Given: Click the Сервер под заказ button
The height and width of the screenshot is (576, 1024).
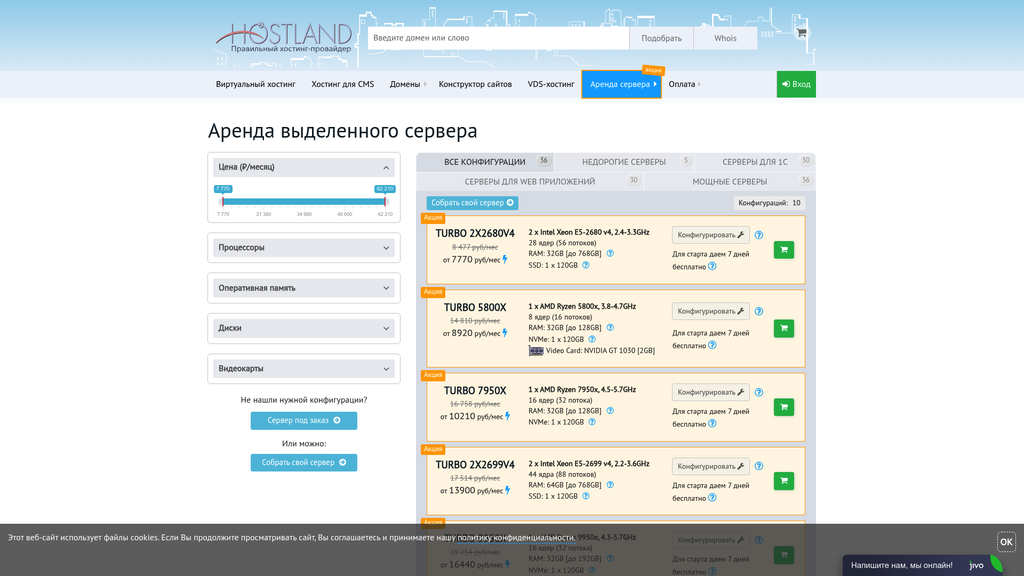Looking at the screenshot, I should pos(303,420).
